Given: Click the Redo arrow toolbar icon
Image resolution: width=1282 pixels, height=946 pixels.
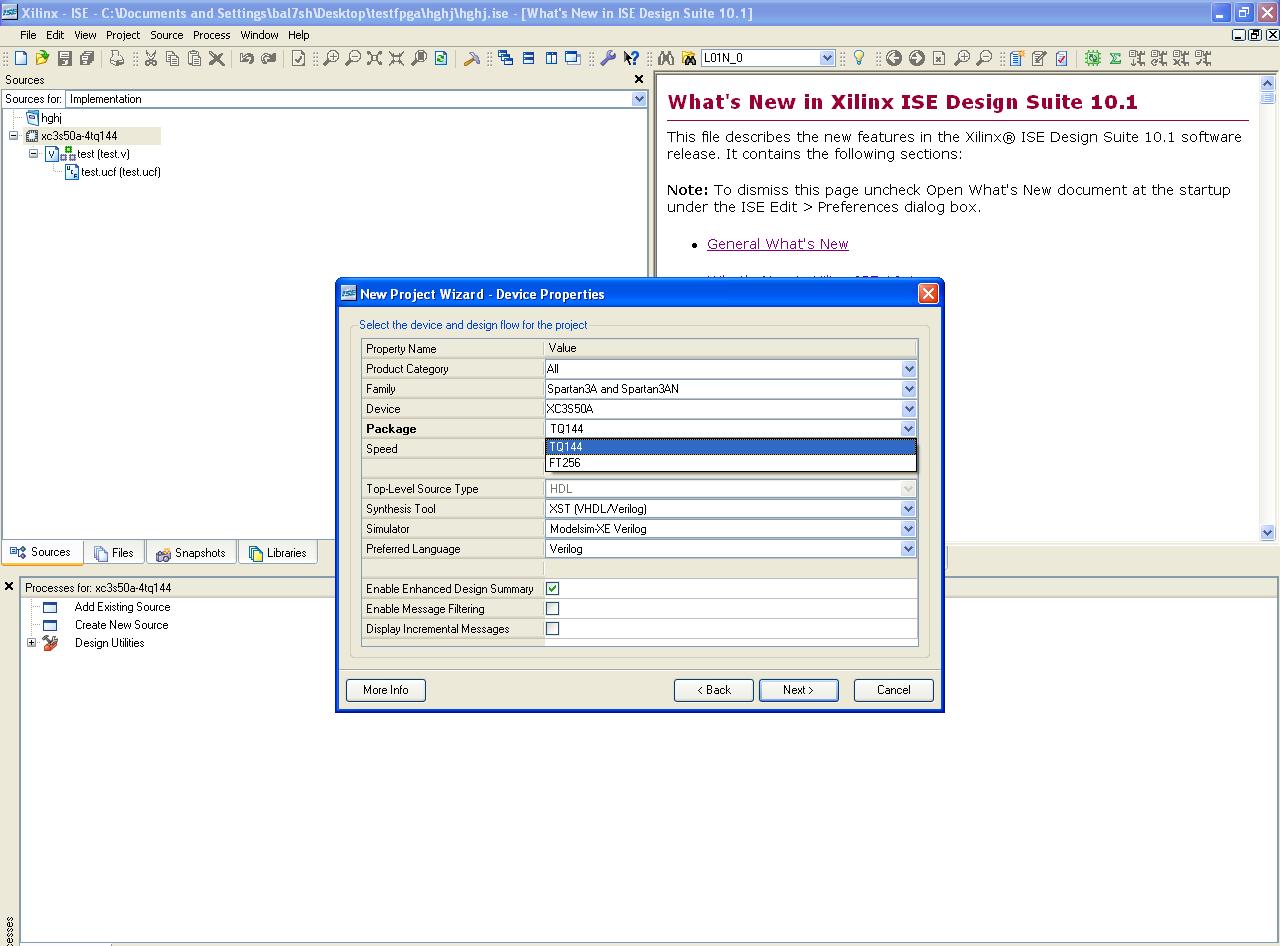Looking at the screenshot, I should coord(268,58).
